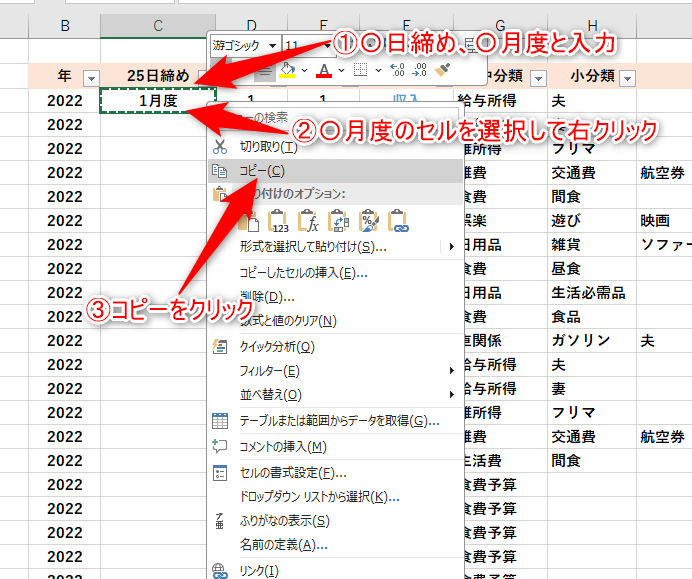
Task: Click the table data icon
Action: point(220,421)
